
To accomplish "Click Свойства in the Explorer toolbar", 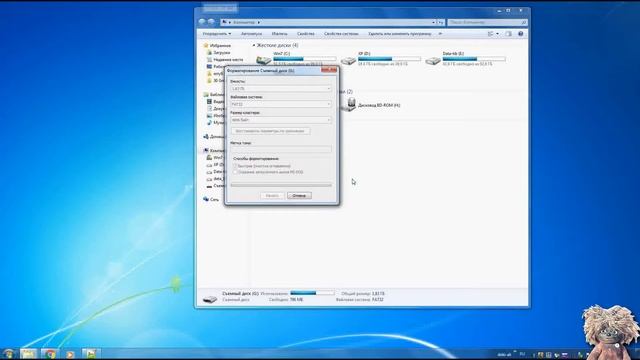I will pos(306,34).
